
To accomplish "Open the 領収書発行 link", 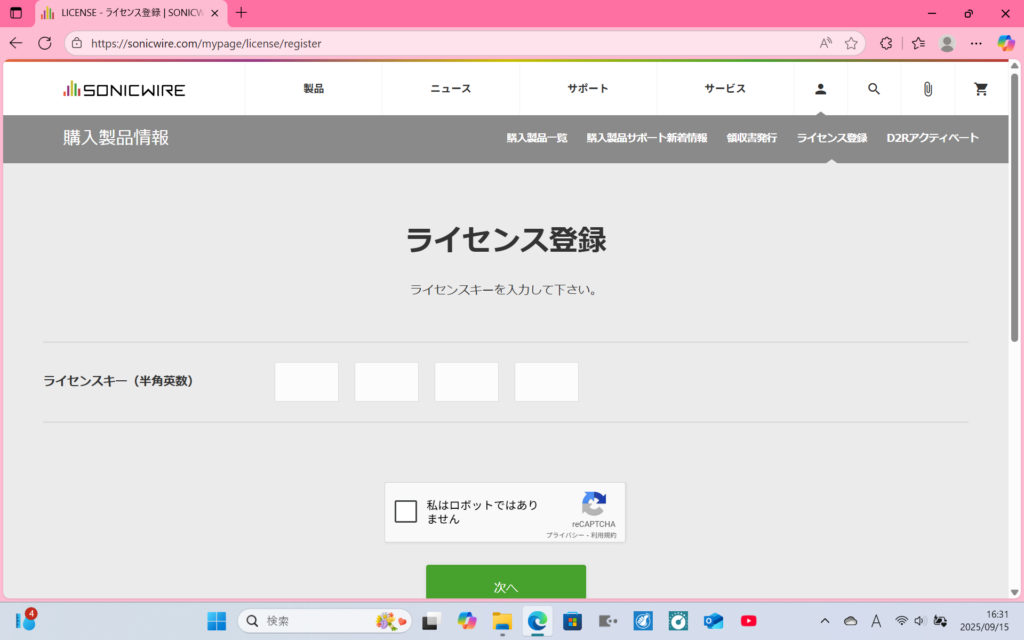I will point(751,138).
